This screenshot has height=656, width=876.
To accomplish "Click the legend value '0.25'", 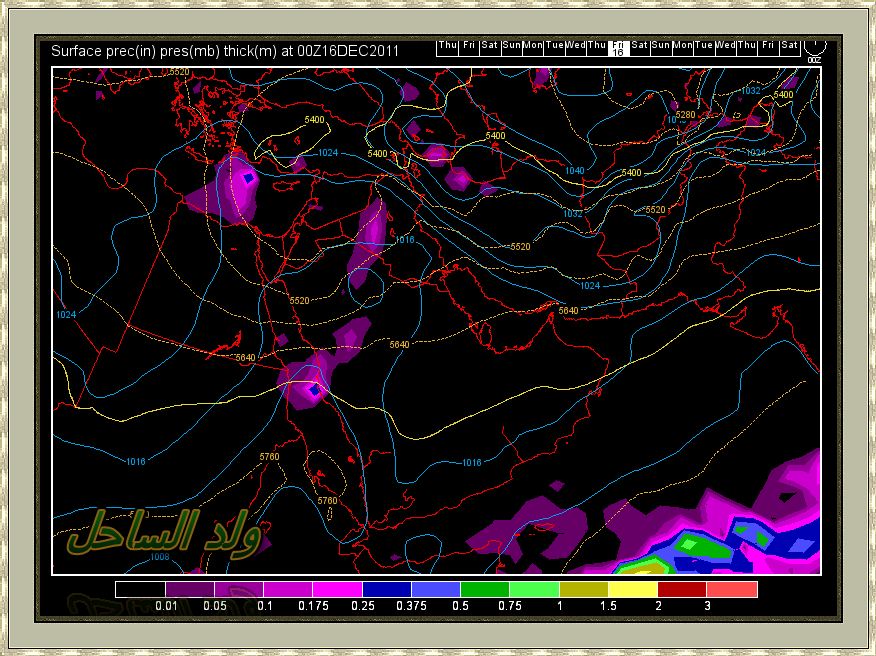I will click(x=363, y=606).
